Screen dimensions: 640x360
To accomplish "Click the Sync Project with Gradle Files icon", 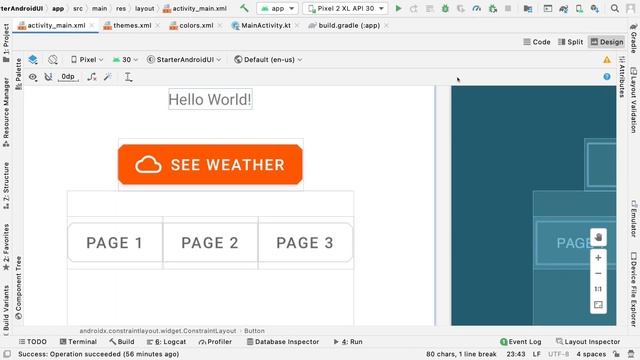I will (x=564, y=8).
